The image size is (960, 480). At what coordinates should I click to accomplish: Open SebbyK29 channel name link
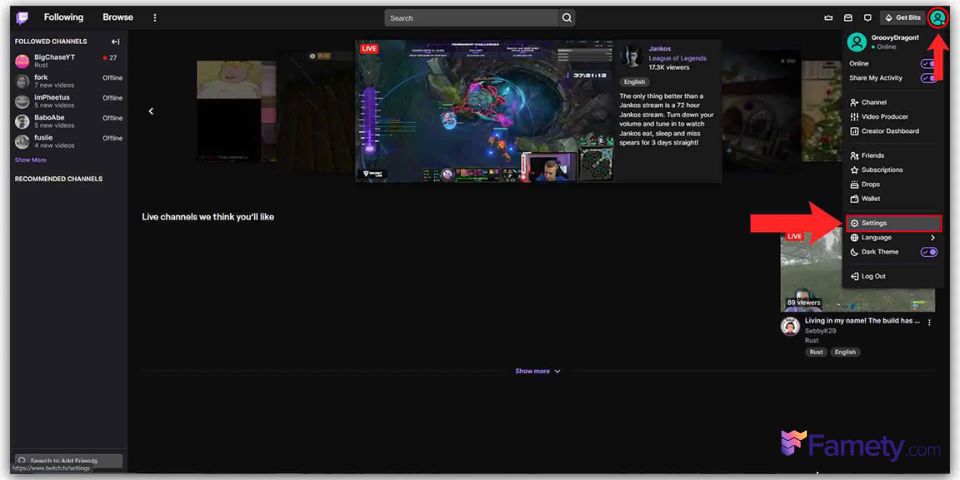(820, 331)
